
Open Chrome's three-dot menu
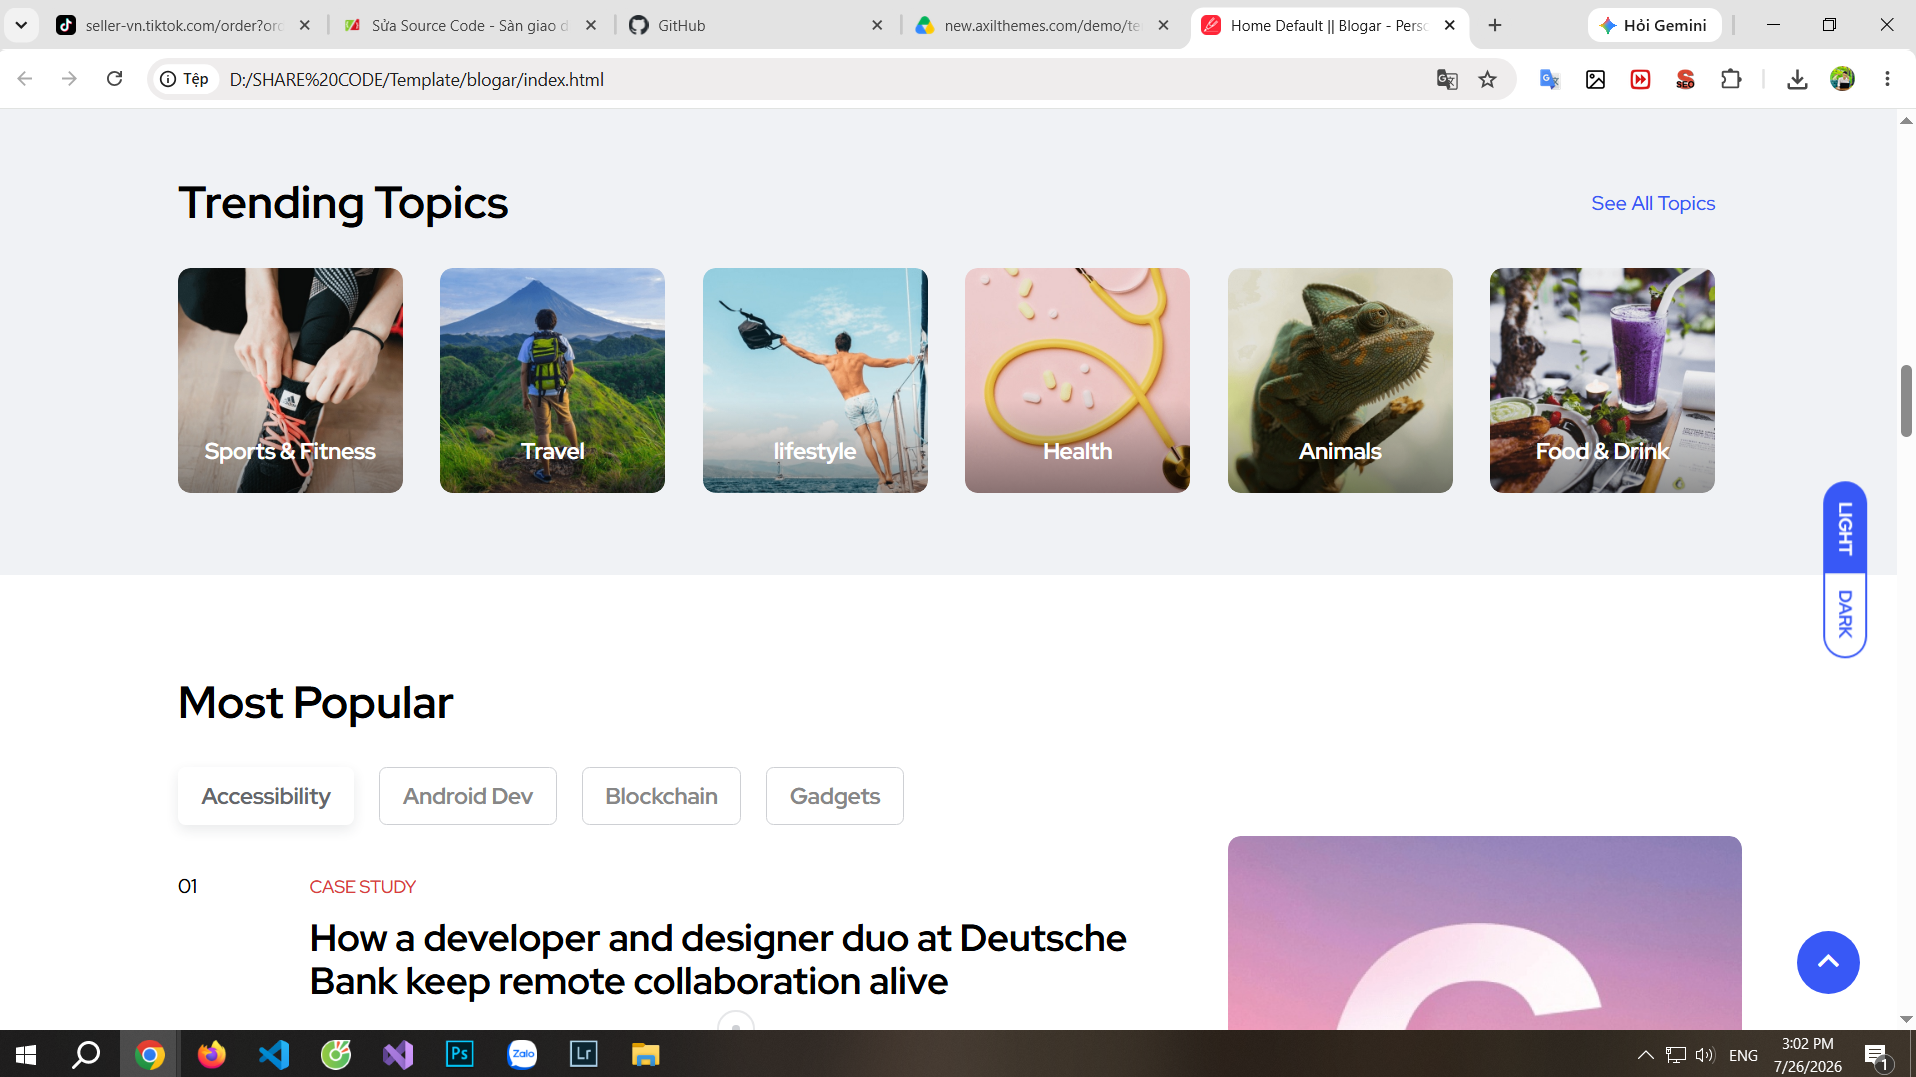(x=1887, y=79)
